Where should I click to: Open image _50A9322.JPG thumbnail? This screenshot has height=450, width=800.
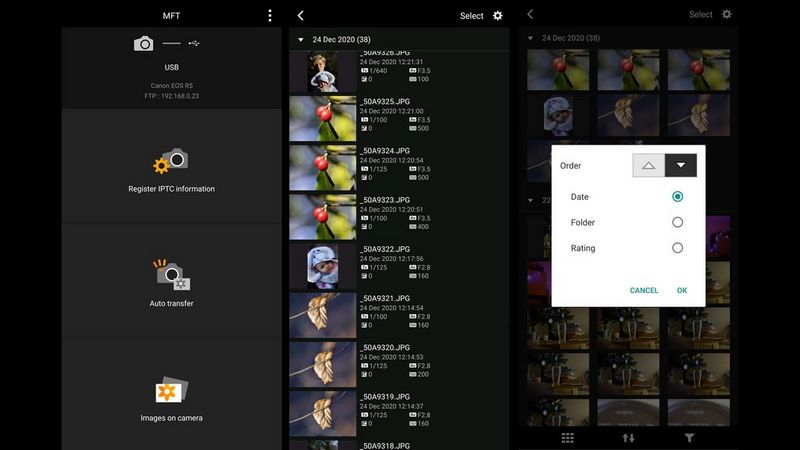point(322,266)
